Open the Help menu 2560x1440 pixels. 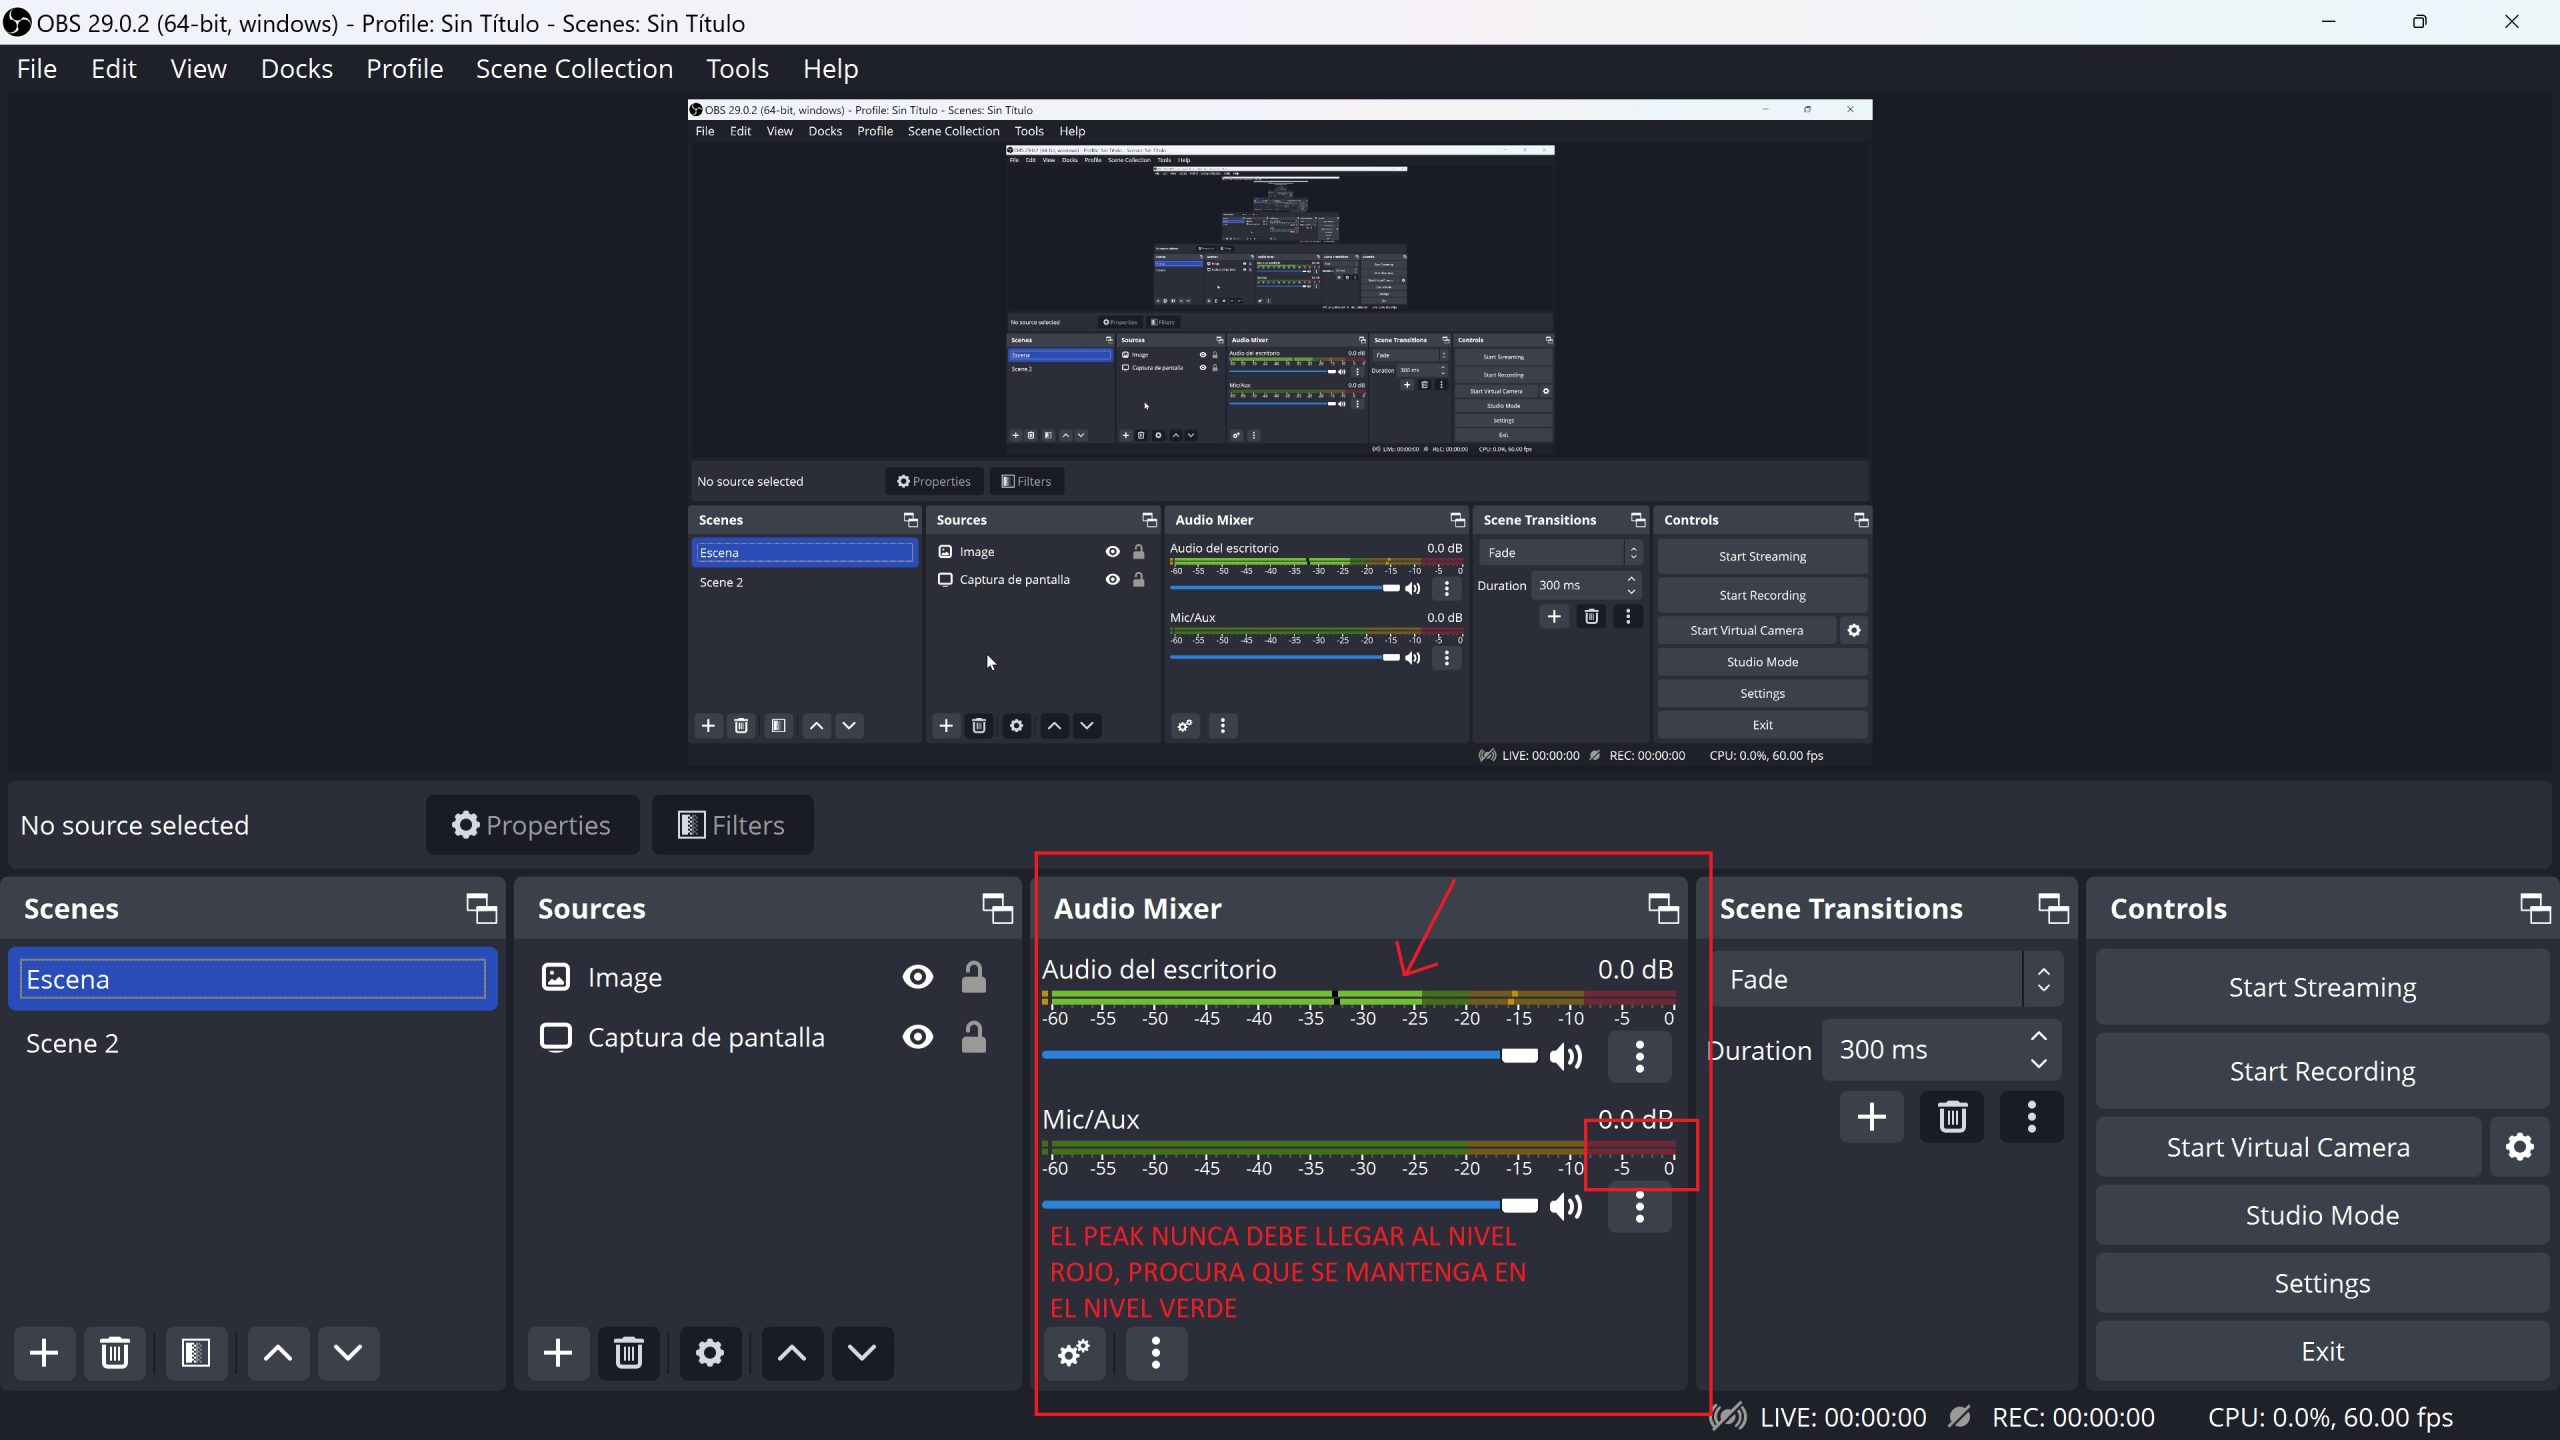(x=831, y=69)
